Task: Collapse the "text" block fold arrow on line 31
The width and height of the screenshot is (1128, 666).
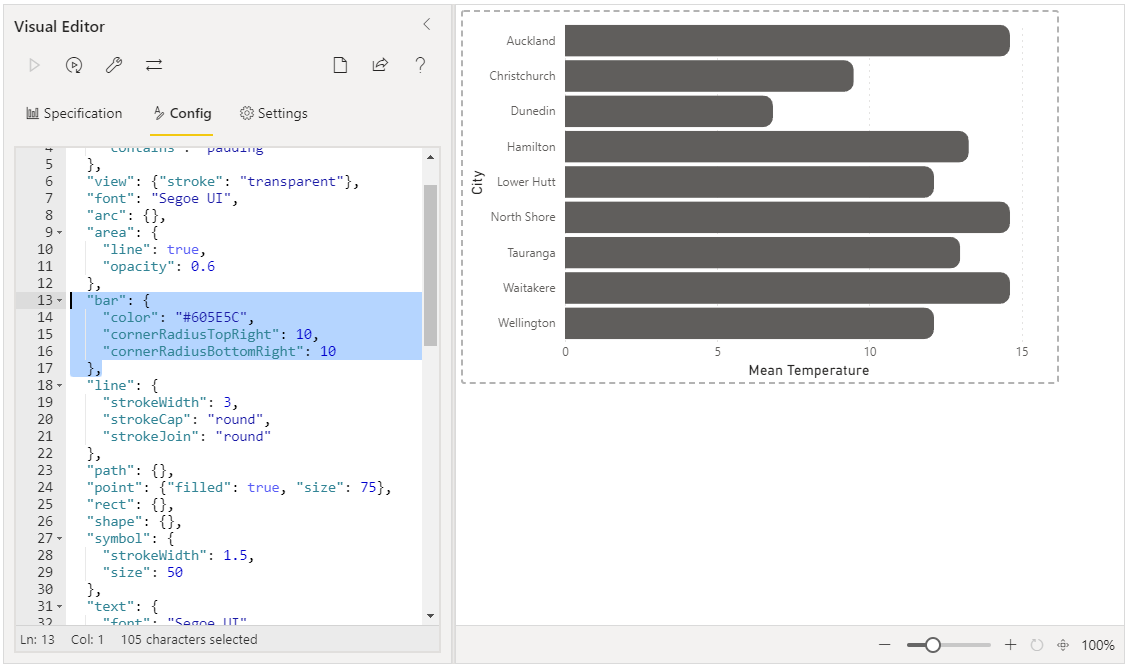Action: (60, 607)
